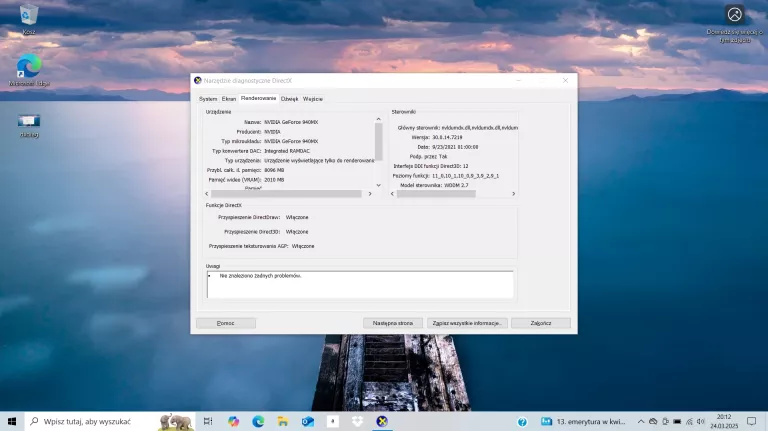The width and height of the screenshot is (768, 431).
Task: Switch to the System tab
Action: pyautogui.click(x=208, y=99)
